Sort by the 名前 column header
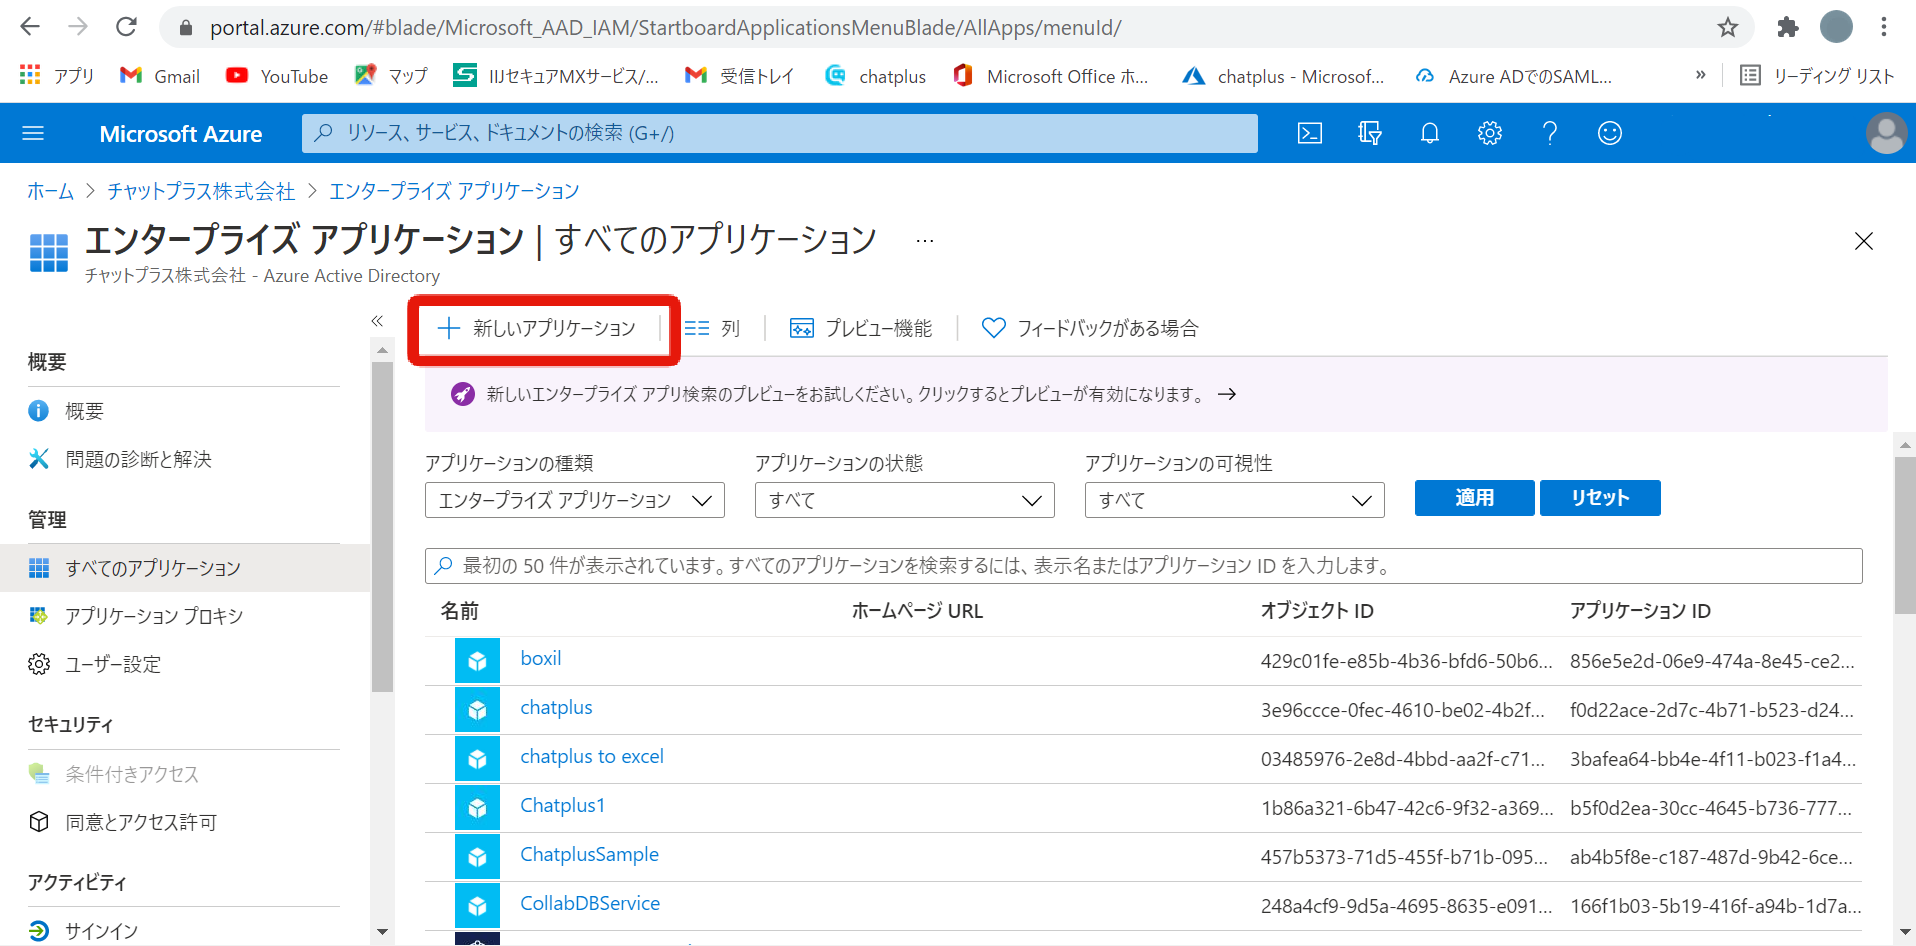1916x946 pixels. click(460, 611)
